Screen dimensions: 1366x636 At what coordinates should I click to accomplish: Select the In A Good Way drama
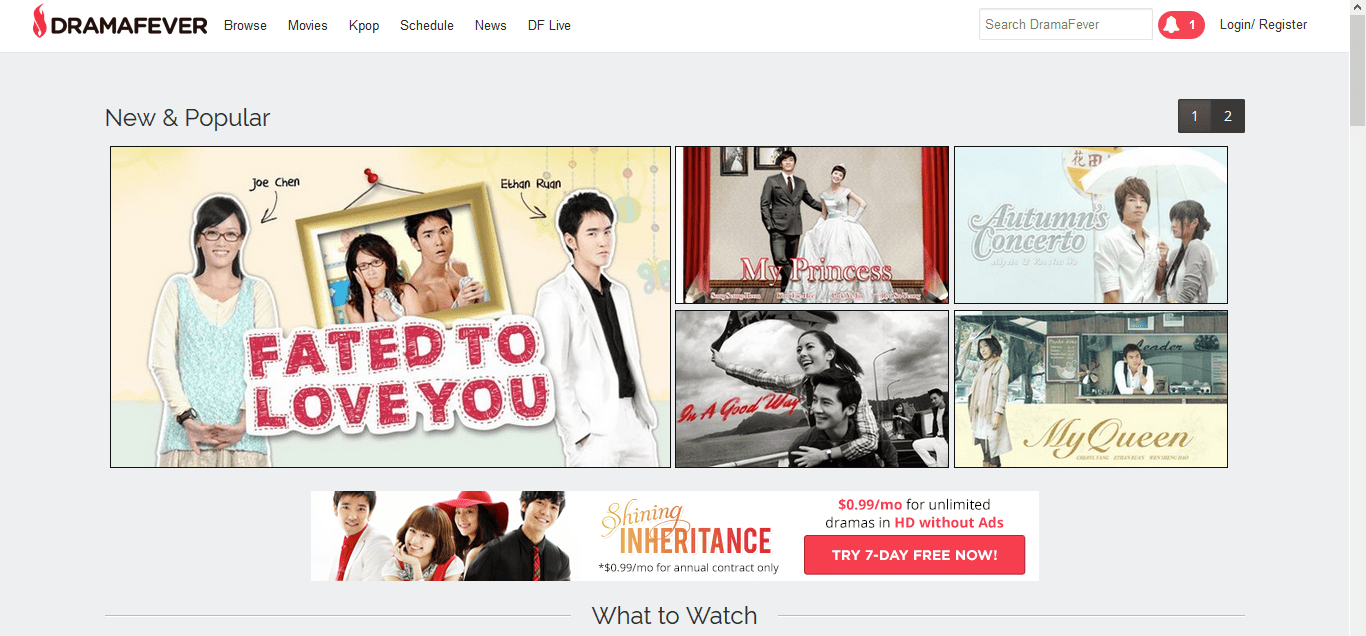pyautogui.click(x=811, y=388)
